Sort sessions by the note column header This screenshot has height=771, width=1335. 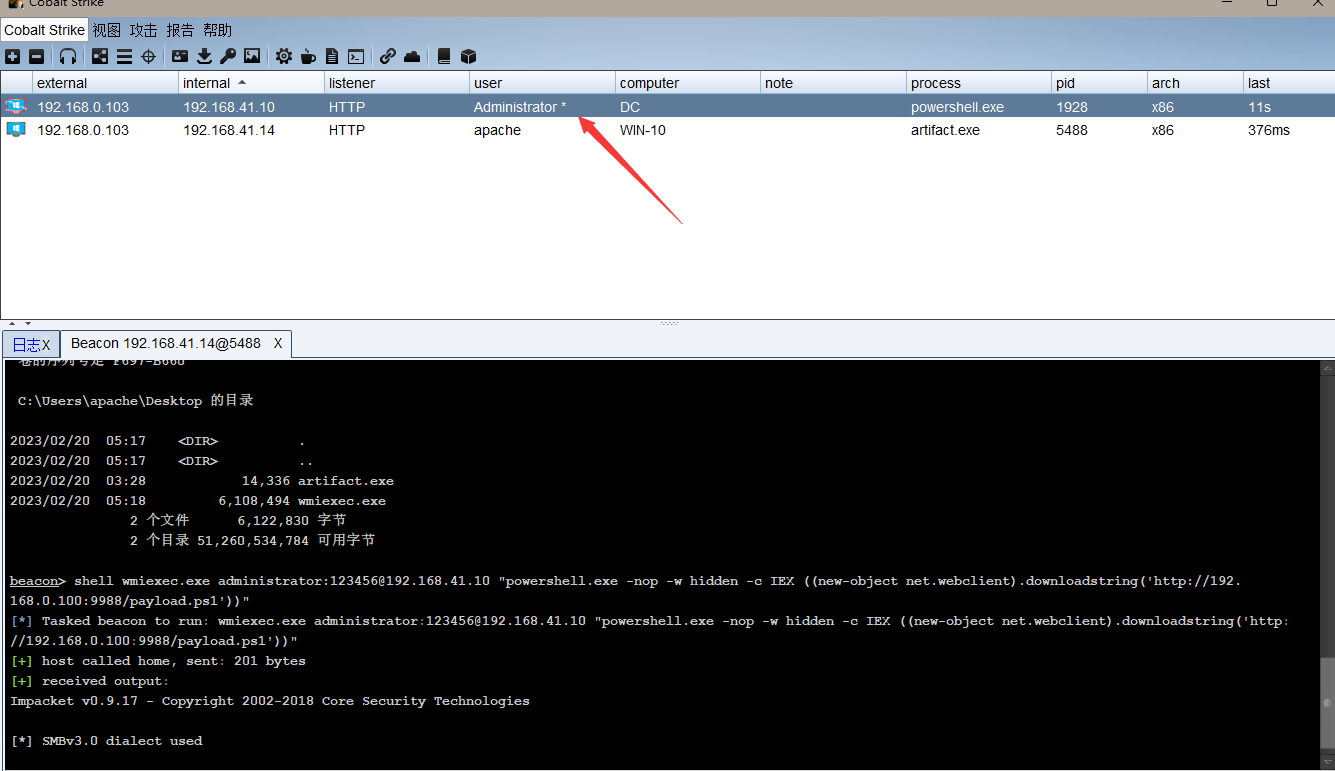[834, 83]
